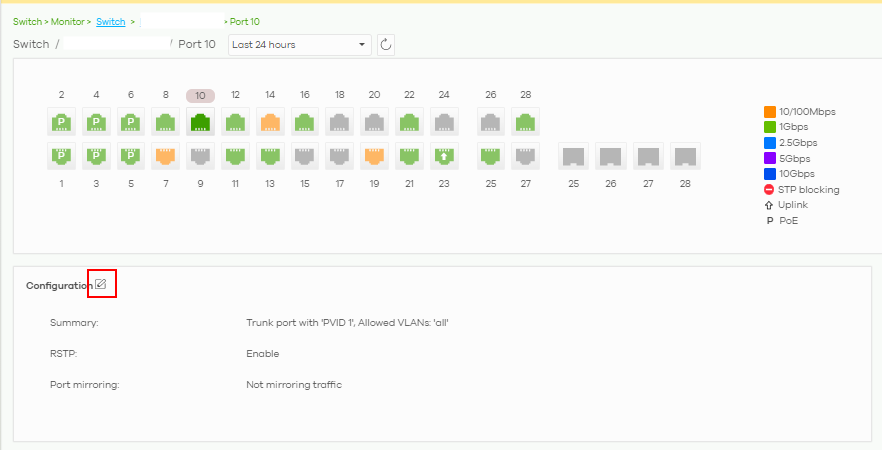This screenshot has width=882, height=450.
Task: Click the edit Configuration pencil icon
Action: tap(101, 285)
